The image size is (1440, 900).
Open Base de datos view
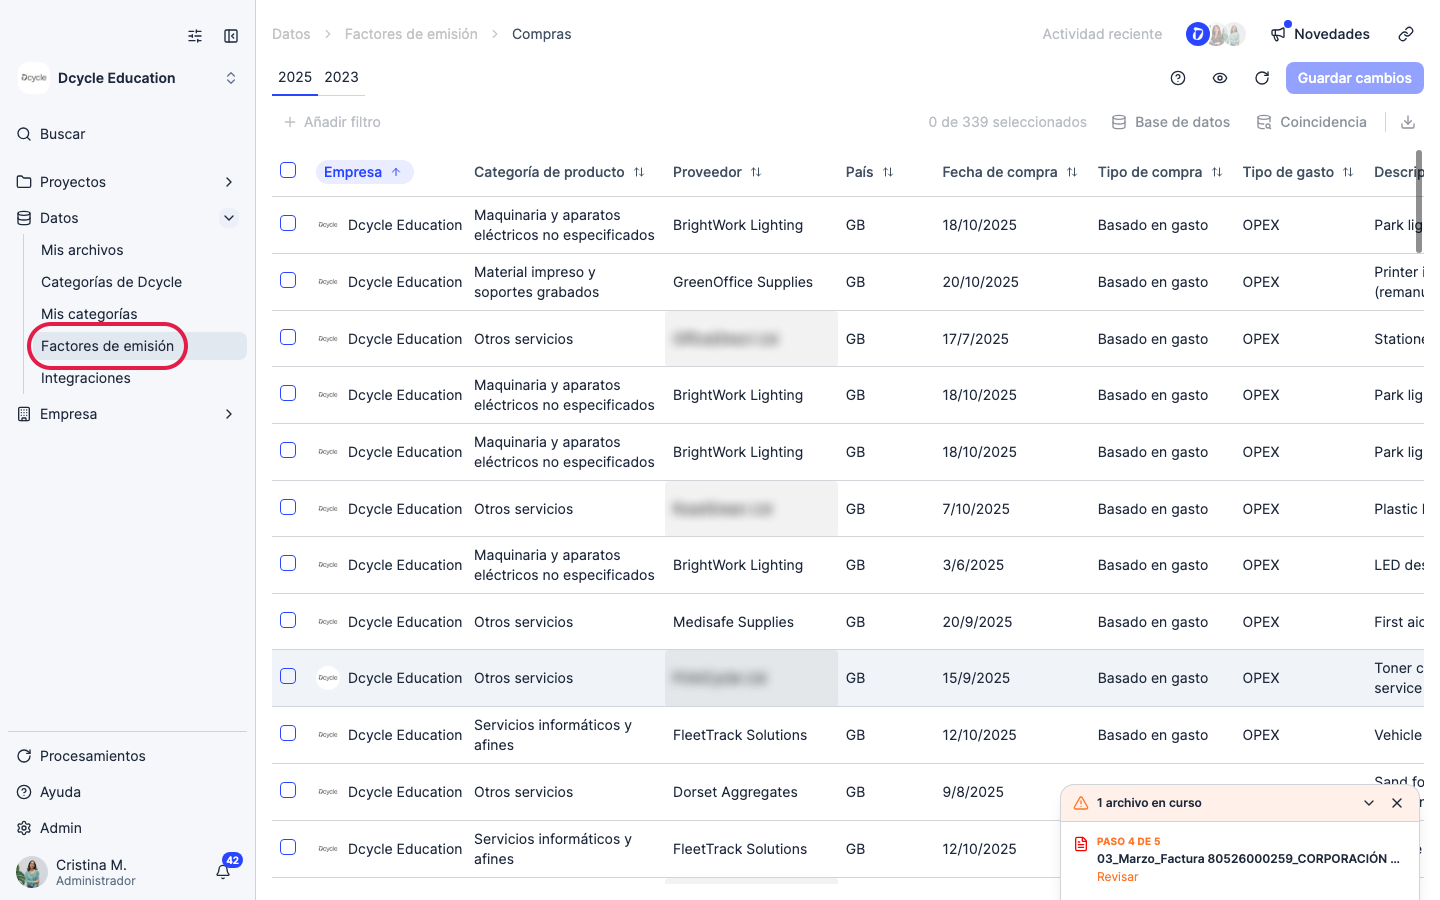(1171, 122)
